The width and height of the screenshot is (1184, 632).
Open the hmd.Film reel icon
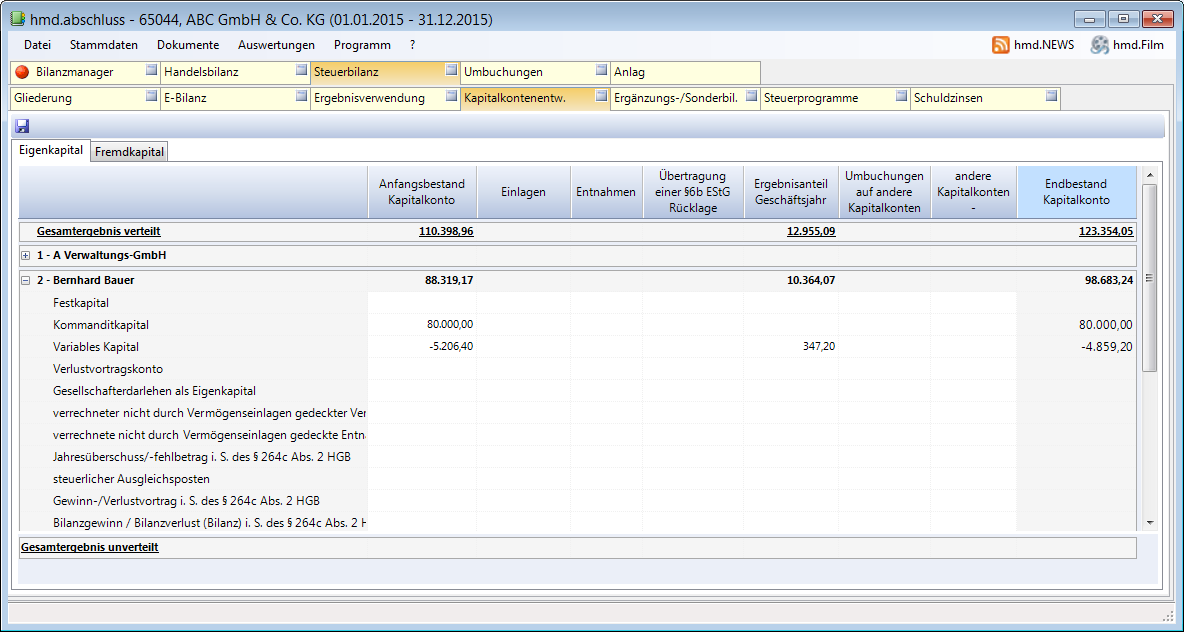1100,45
